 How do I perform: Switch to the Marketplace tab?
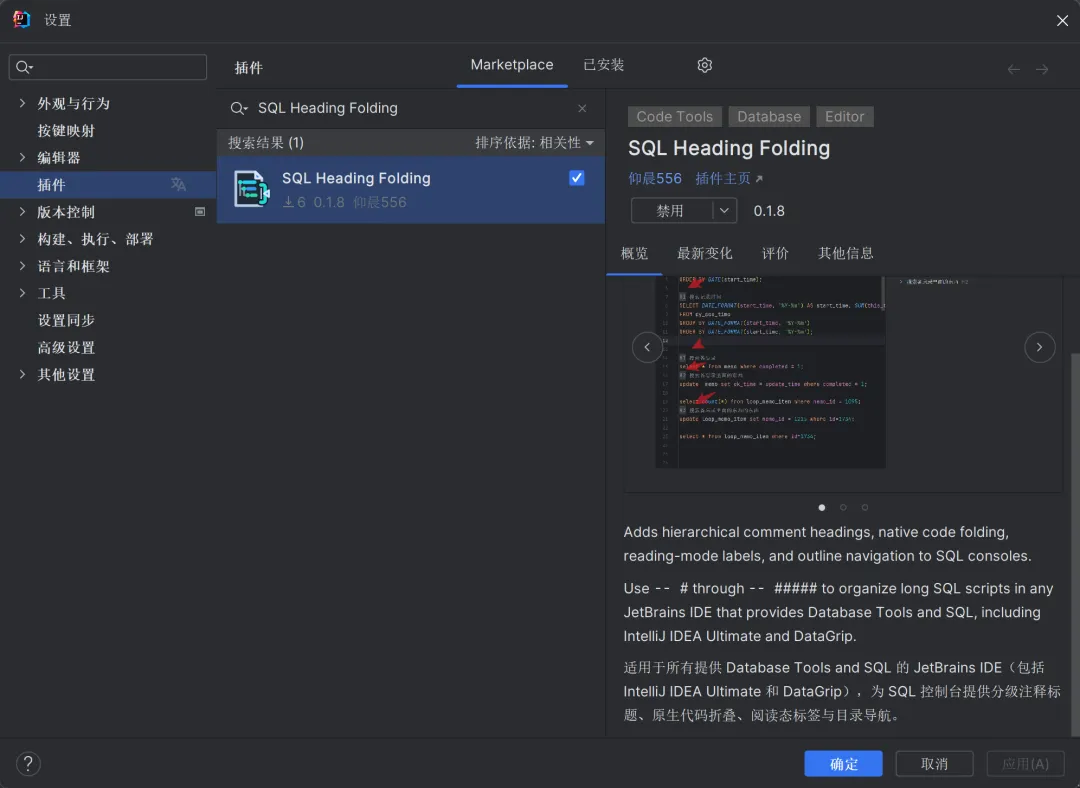tap(512, 65)
